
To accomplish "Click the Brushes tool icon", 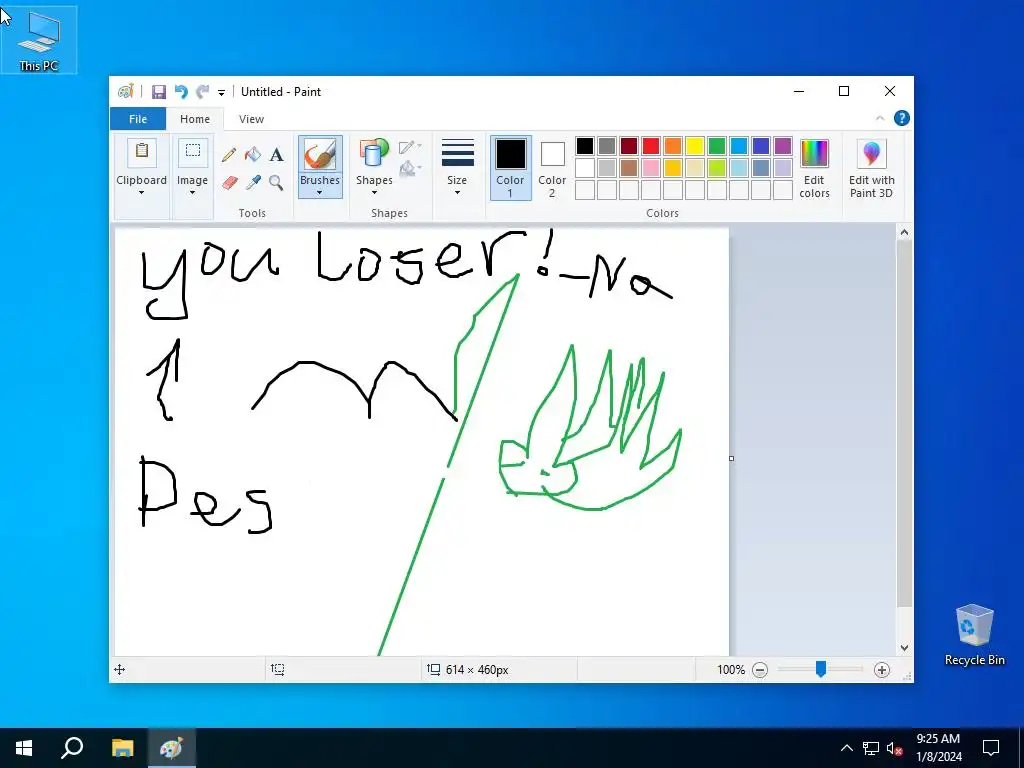I will [320, 155].
